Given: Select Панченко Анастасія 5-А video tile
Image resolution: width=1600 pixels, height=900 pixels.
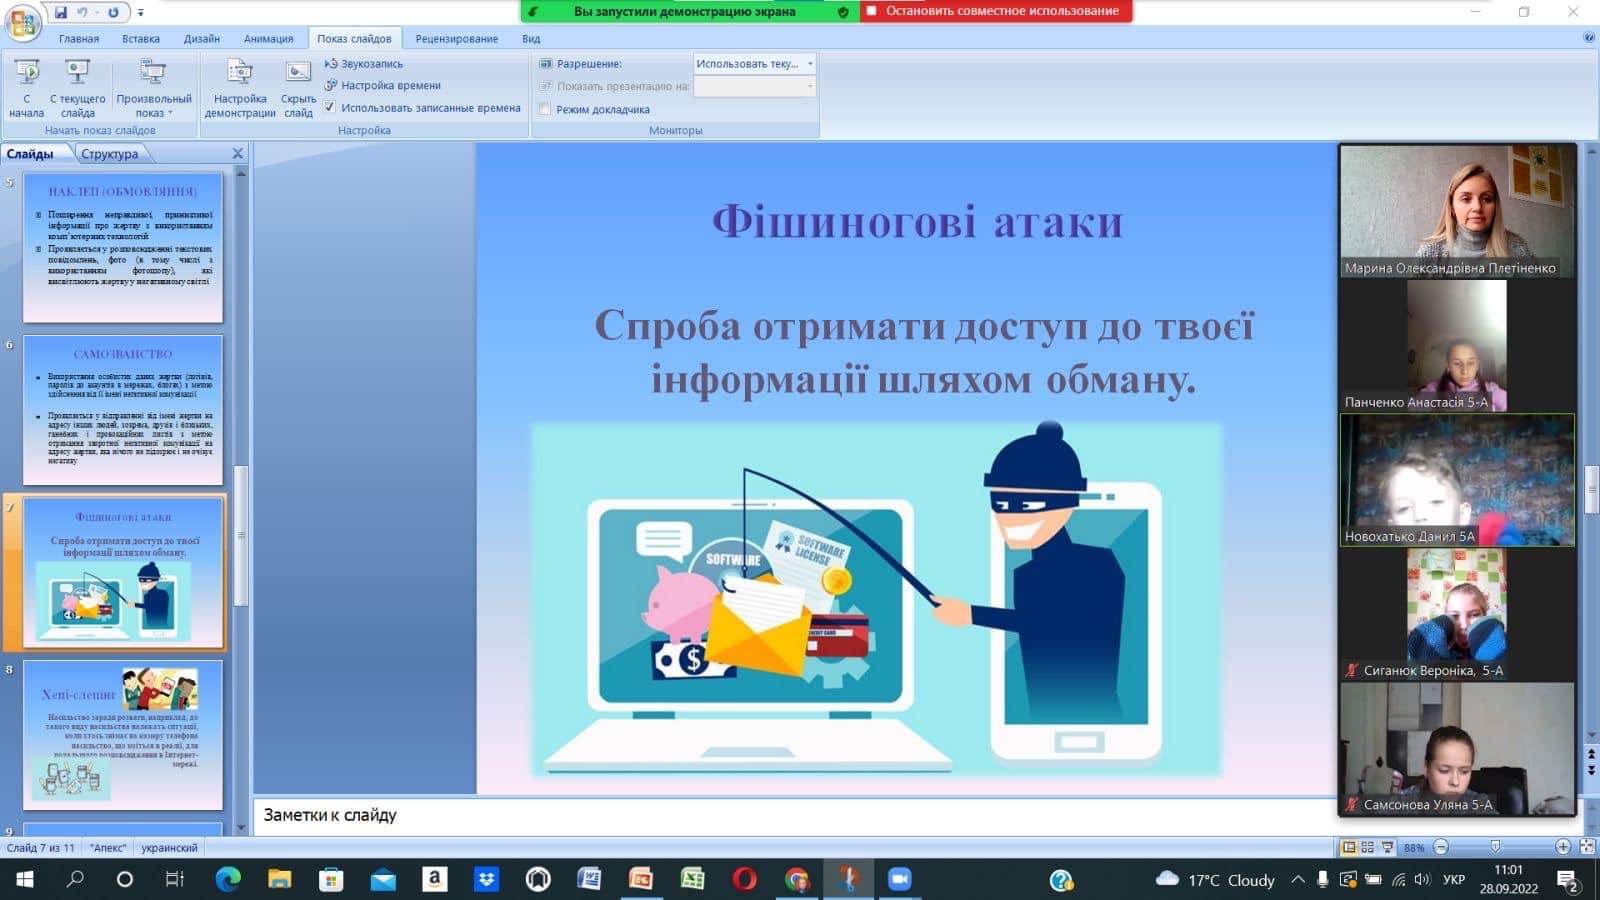Looking at the screenshot, I should [x=1457, y=346].
